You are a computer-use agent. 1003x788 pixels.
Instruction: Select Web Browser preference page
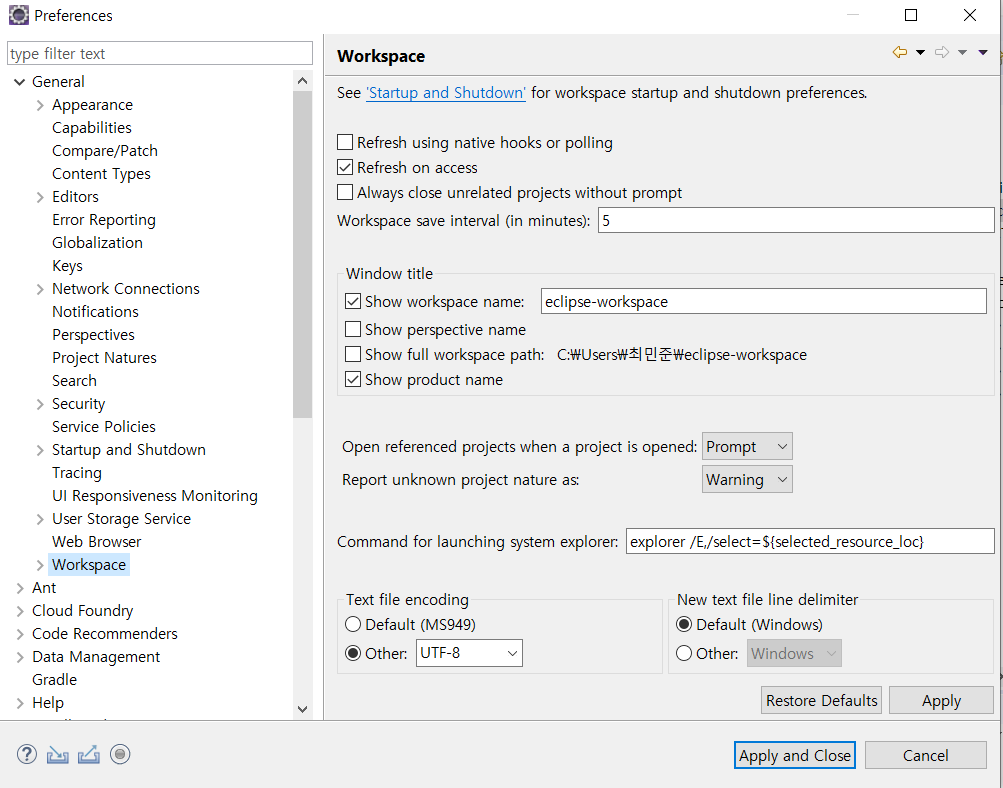[97, 542]
